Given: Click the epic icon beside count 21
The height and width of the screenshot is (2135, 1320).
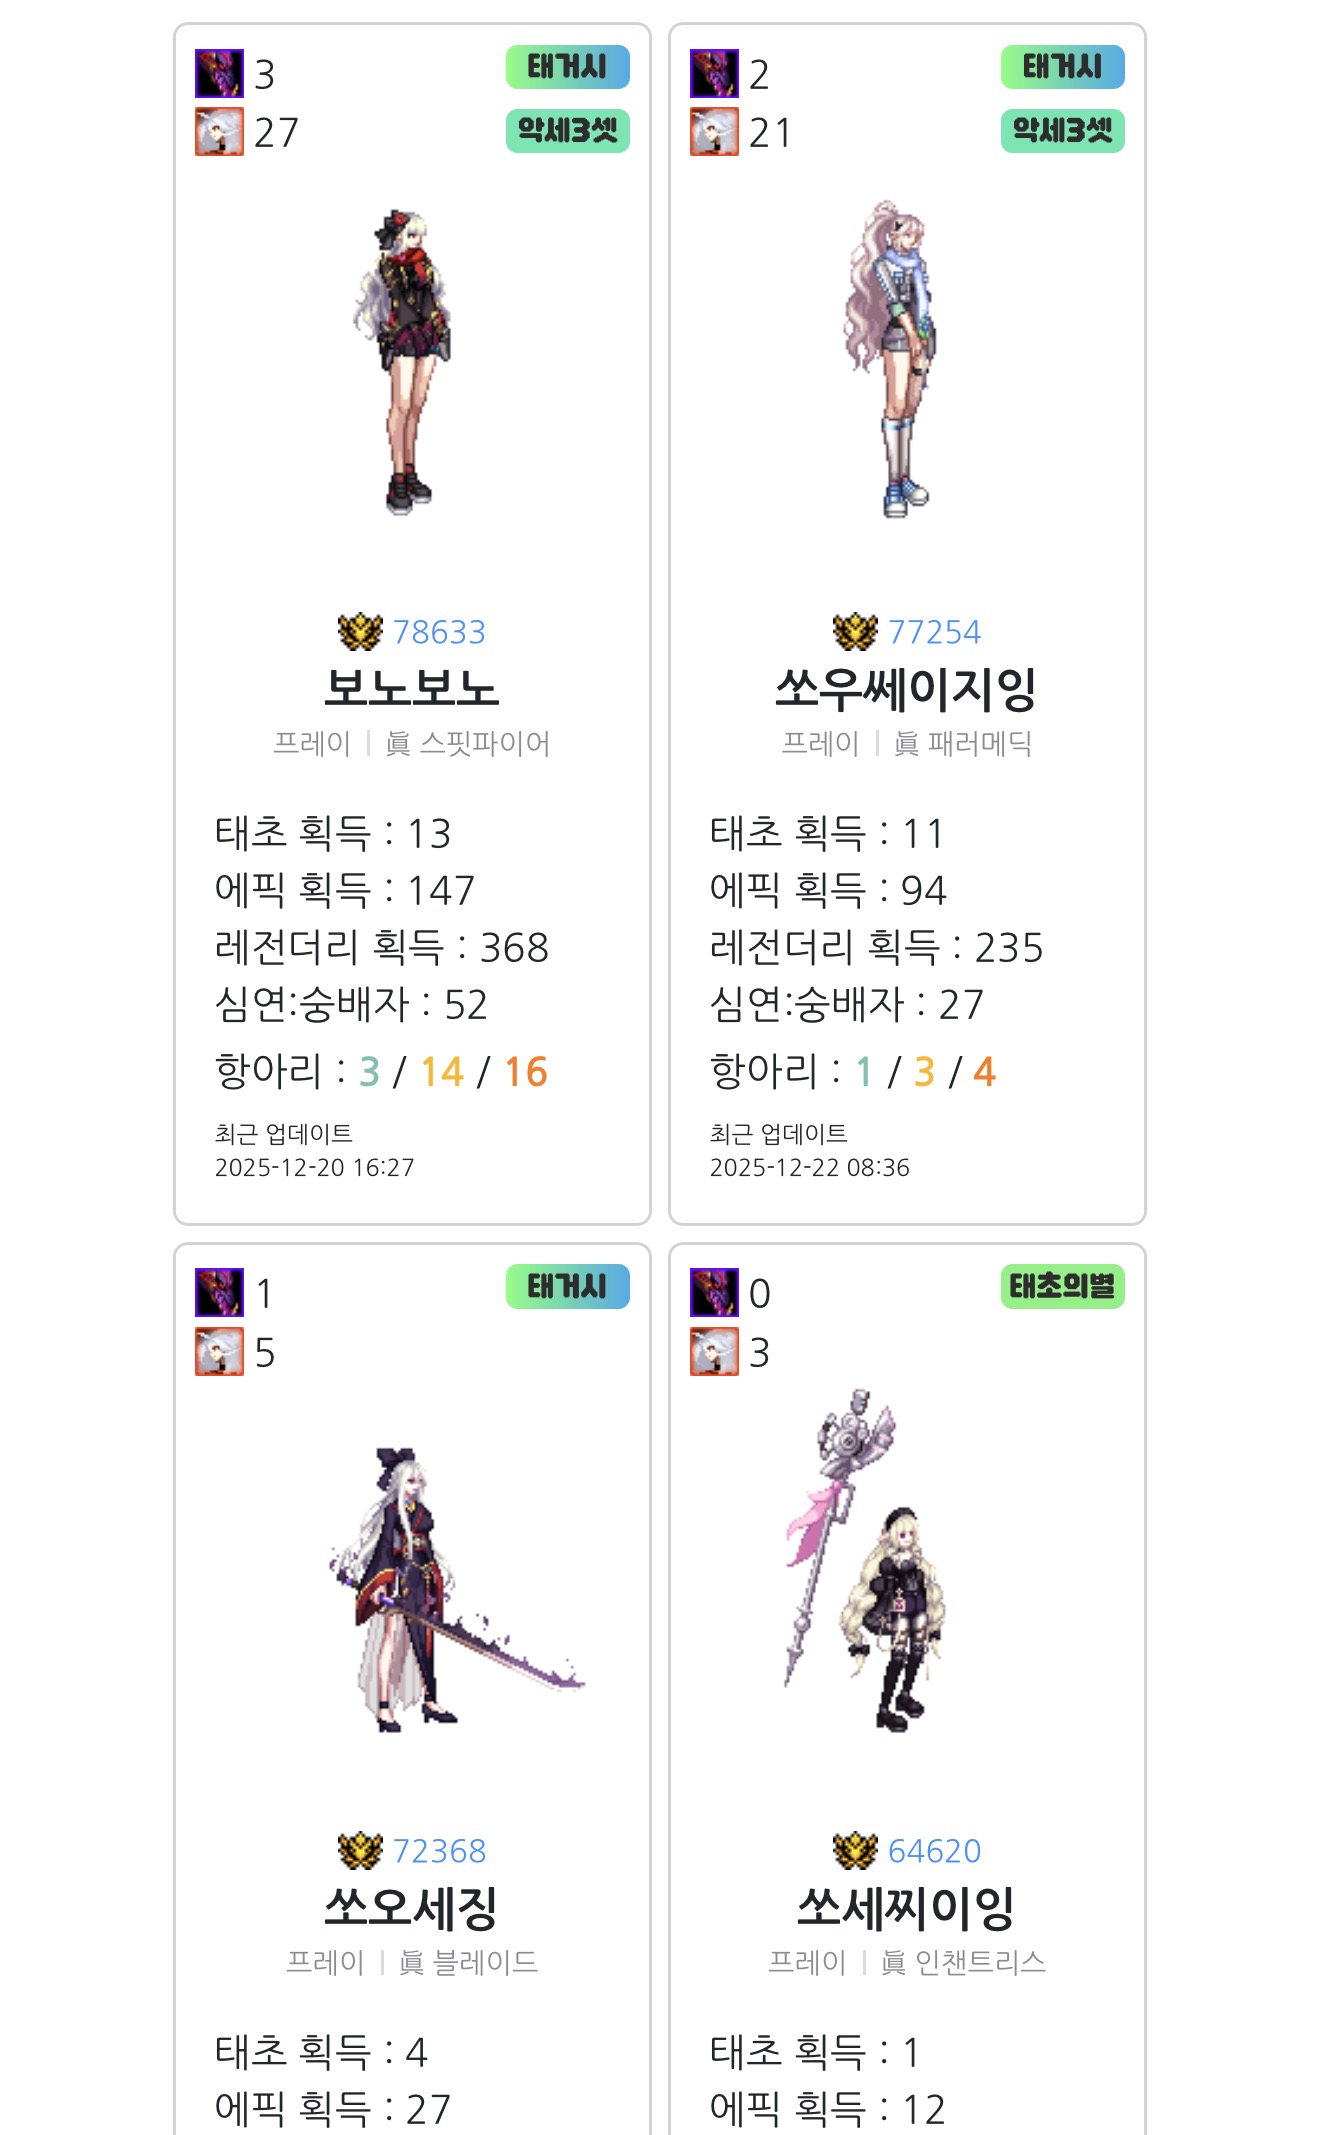Looking at the screenshot, I should pyautogui.click(x=714, y=132).
